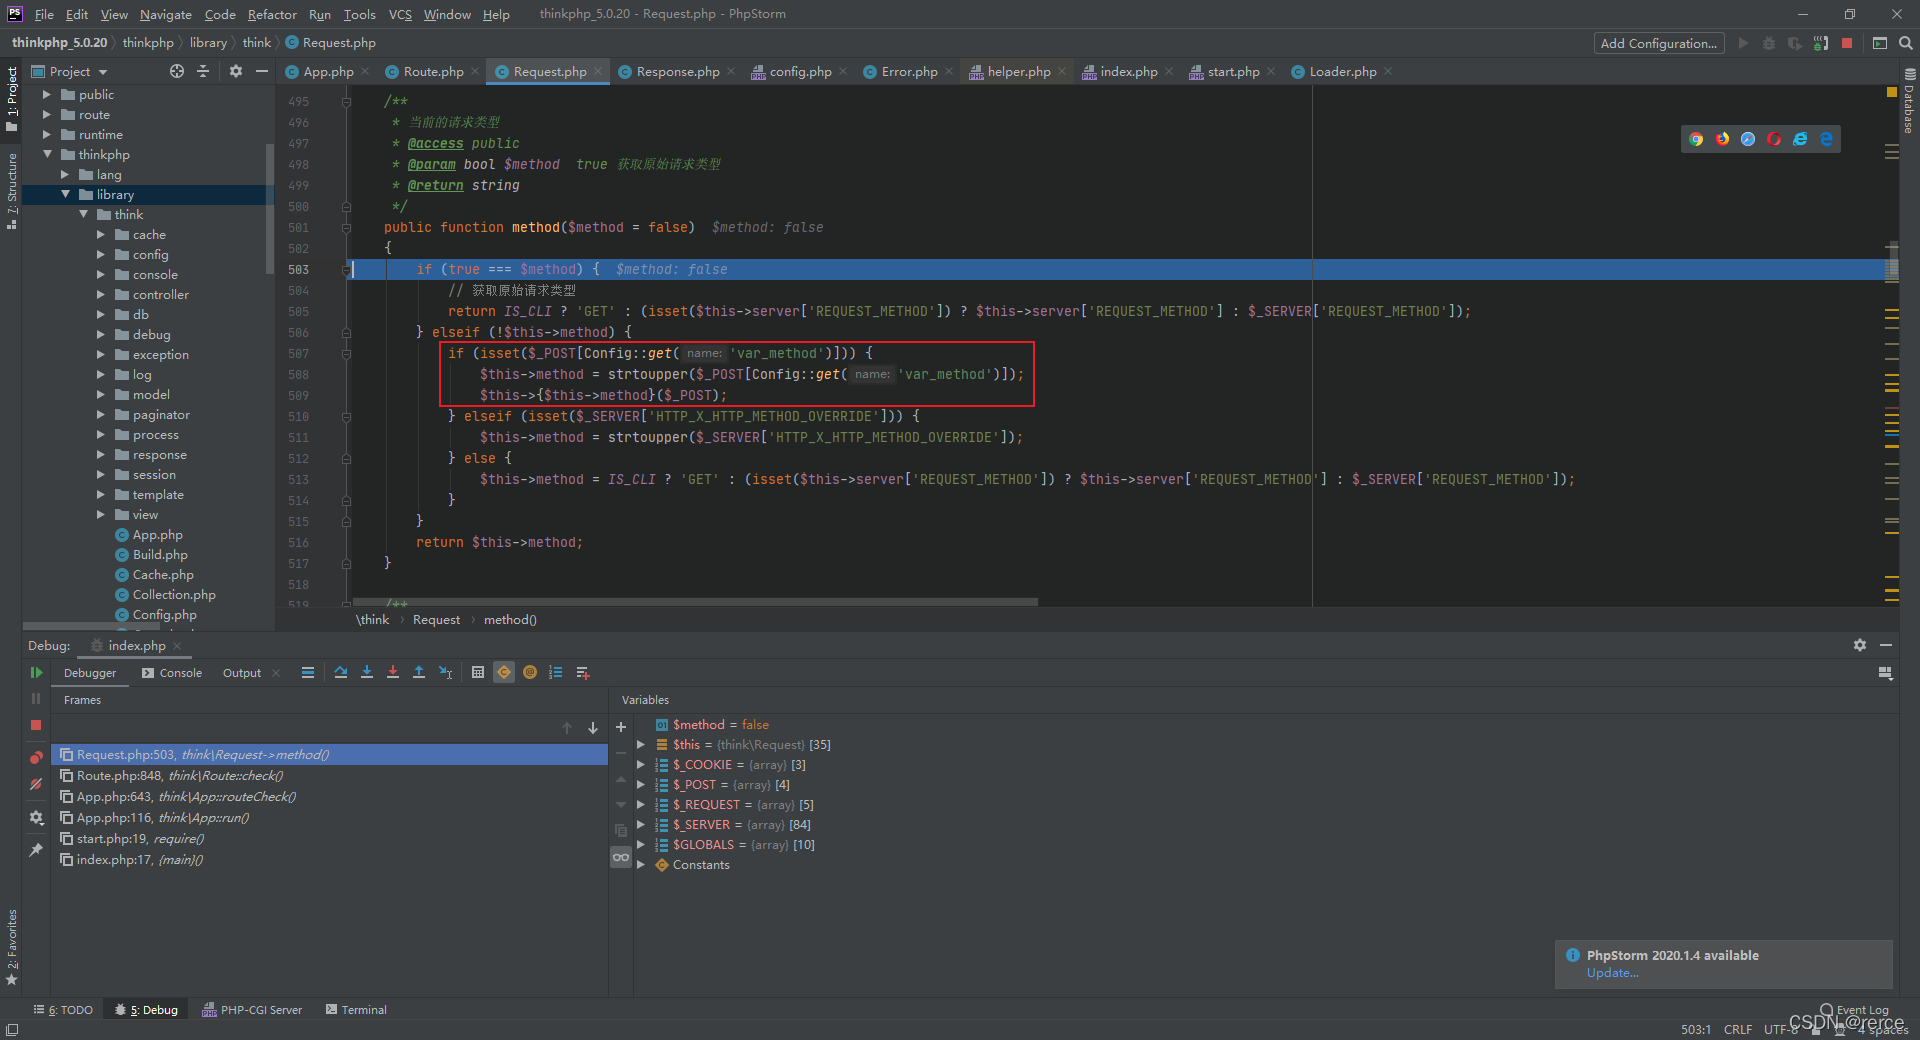1920x1040 pixels.
Task: Close the helper.php editor tab
Action: pyautogui.click(x=1062, y=72)
